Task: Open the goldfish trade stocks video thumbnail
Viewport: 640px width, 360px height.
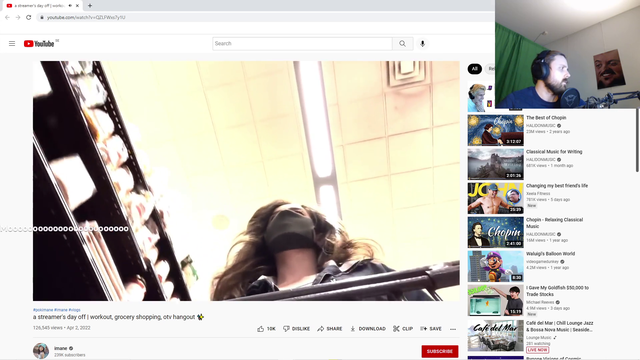Action: pos(496,300)
